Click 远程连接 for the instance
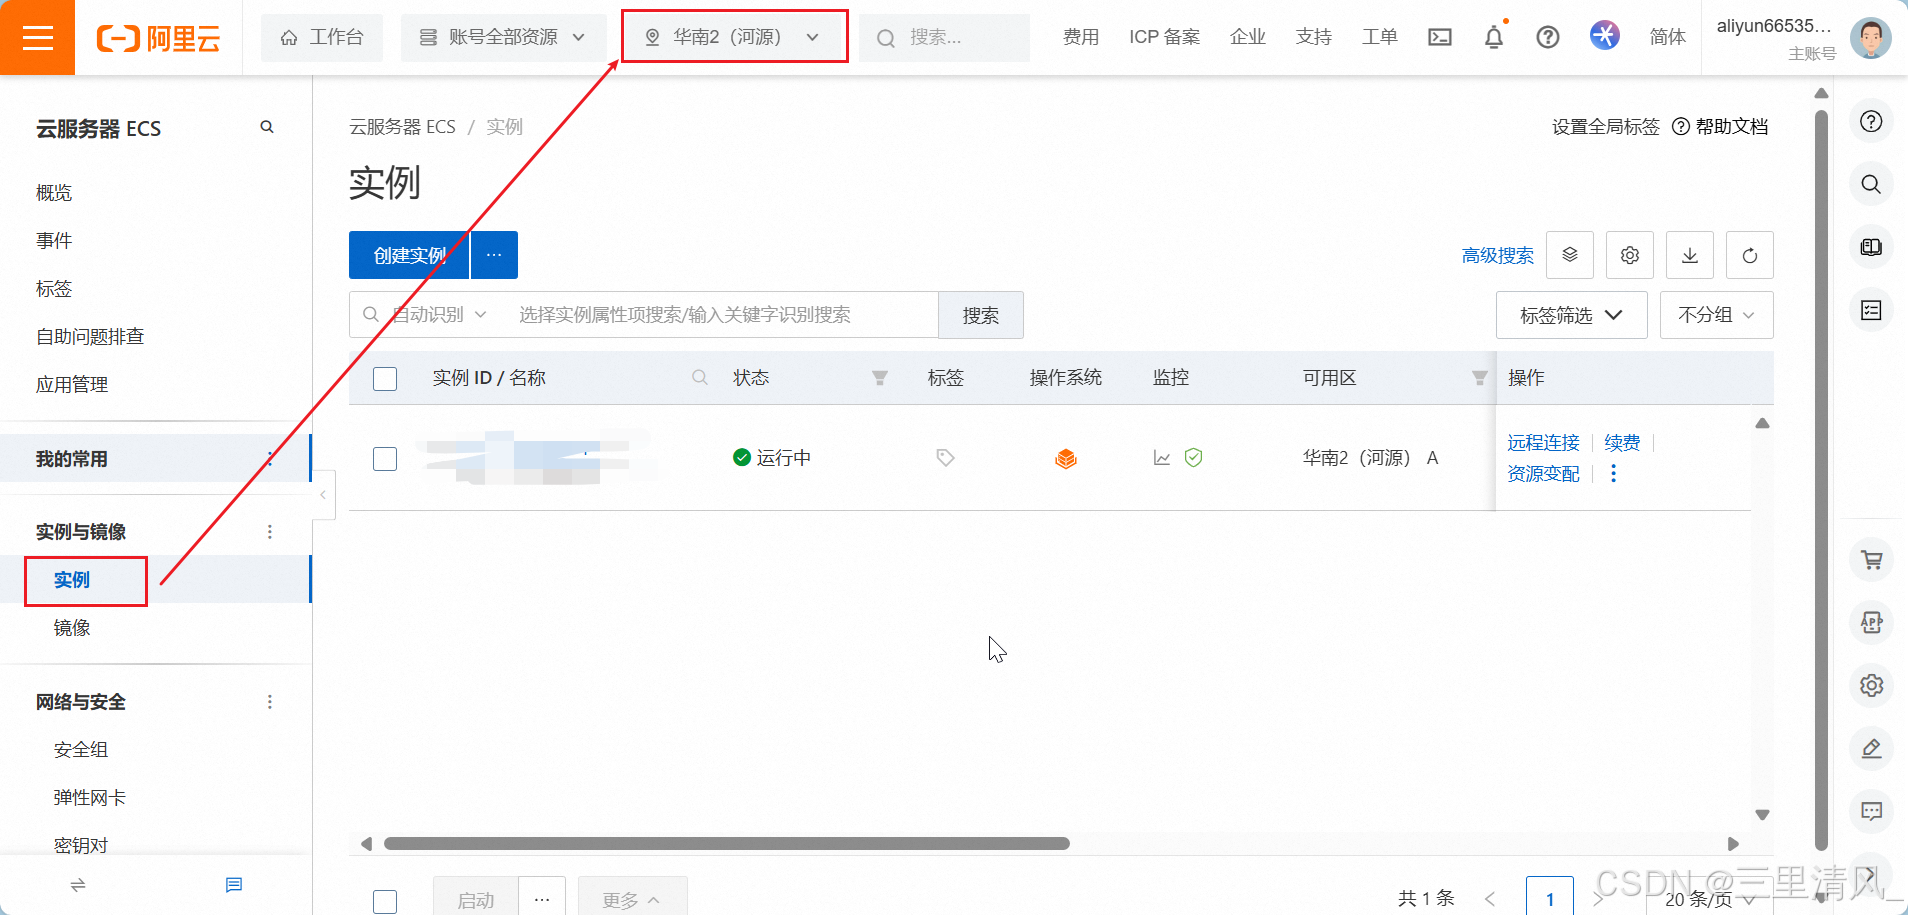 click(1544, 443)
